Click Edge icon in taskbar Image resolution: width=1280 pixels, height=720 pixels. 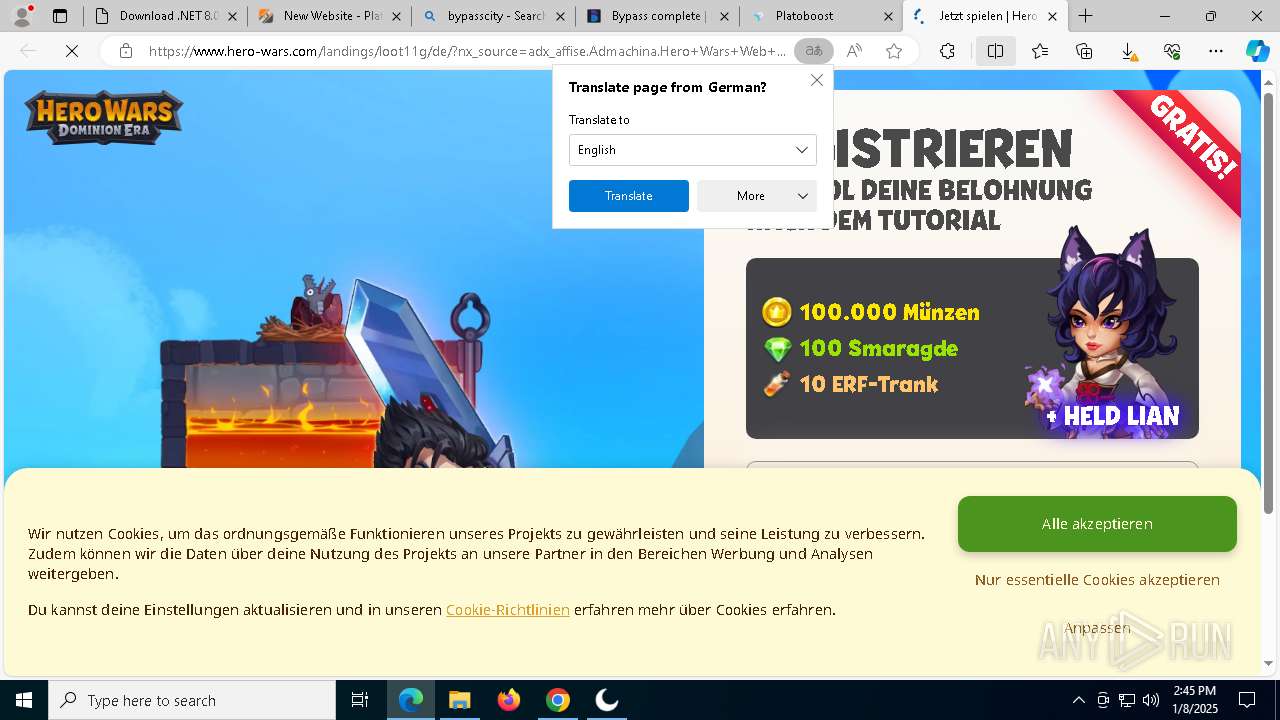411,700
